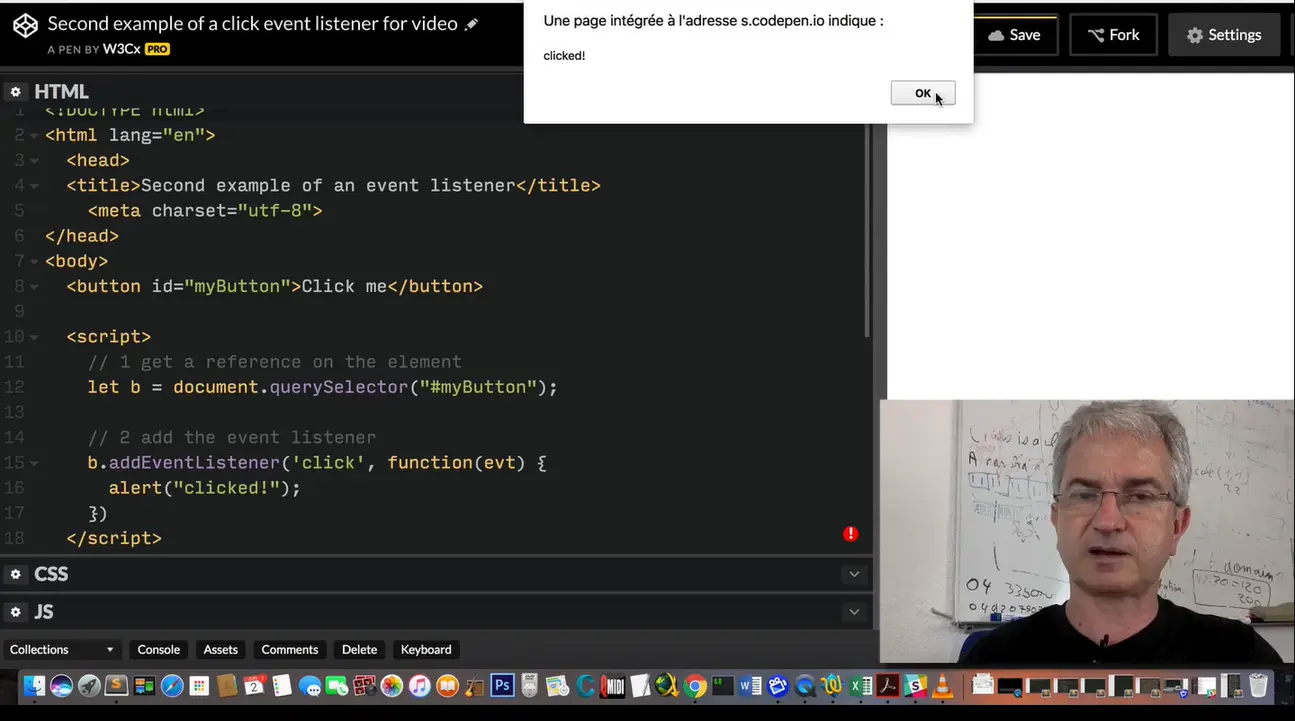The image size is (1295, 721).
Task: Expand the JS panel chevron
Action: pos(854,612)
